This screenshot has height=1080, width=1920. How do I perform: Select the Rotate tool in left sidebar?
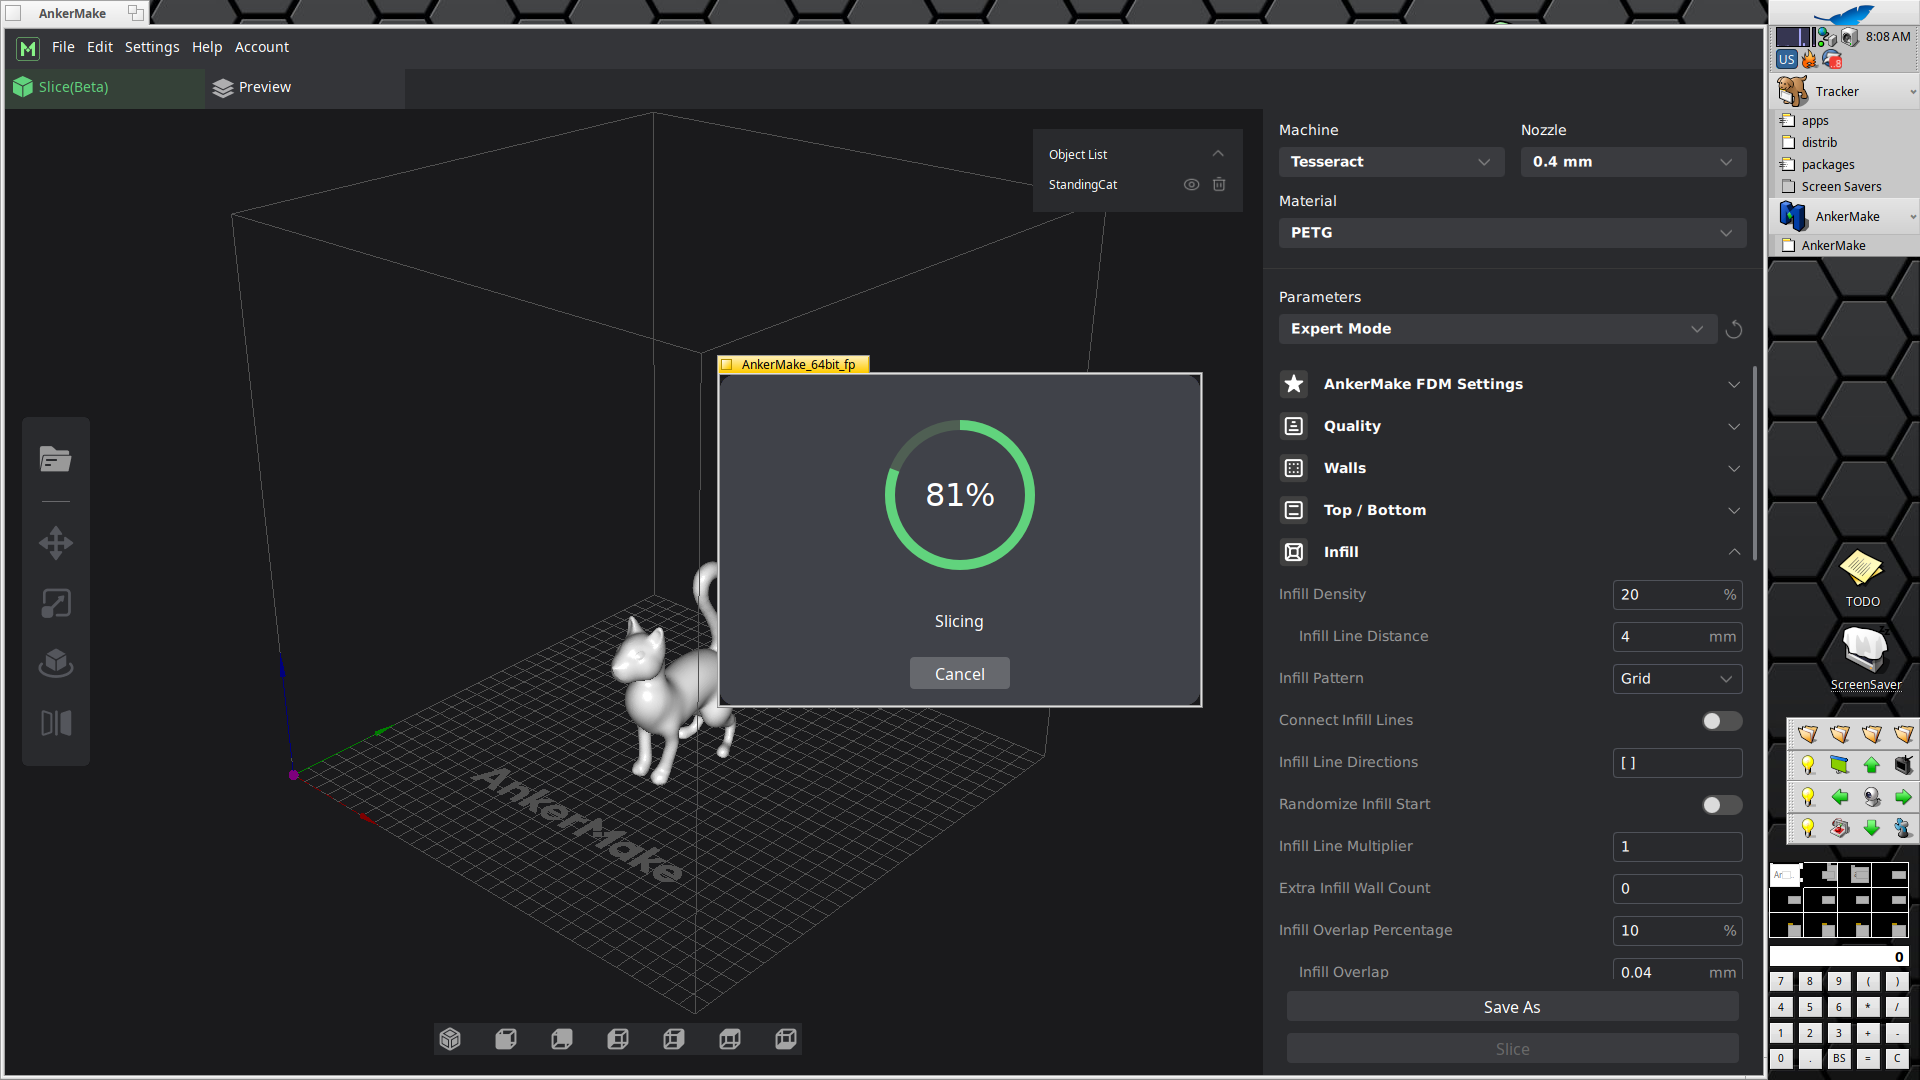coord(55,663)
